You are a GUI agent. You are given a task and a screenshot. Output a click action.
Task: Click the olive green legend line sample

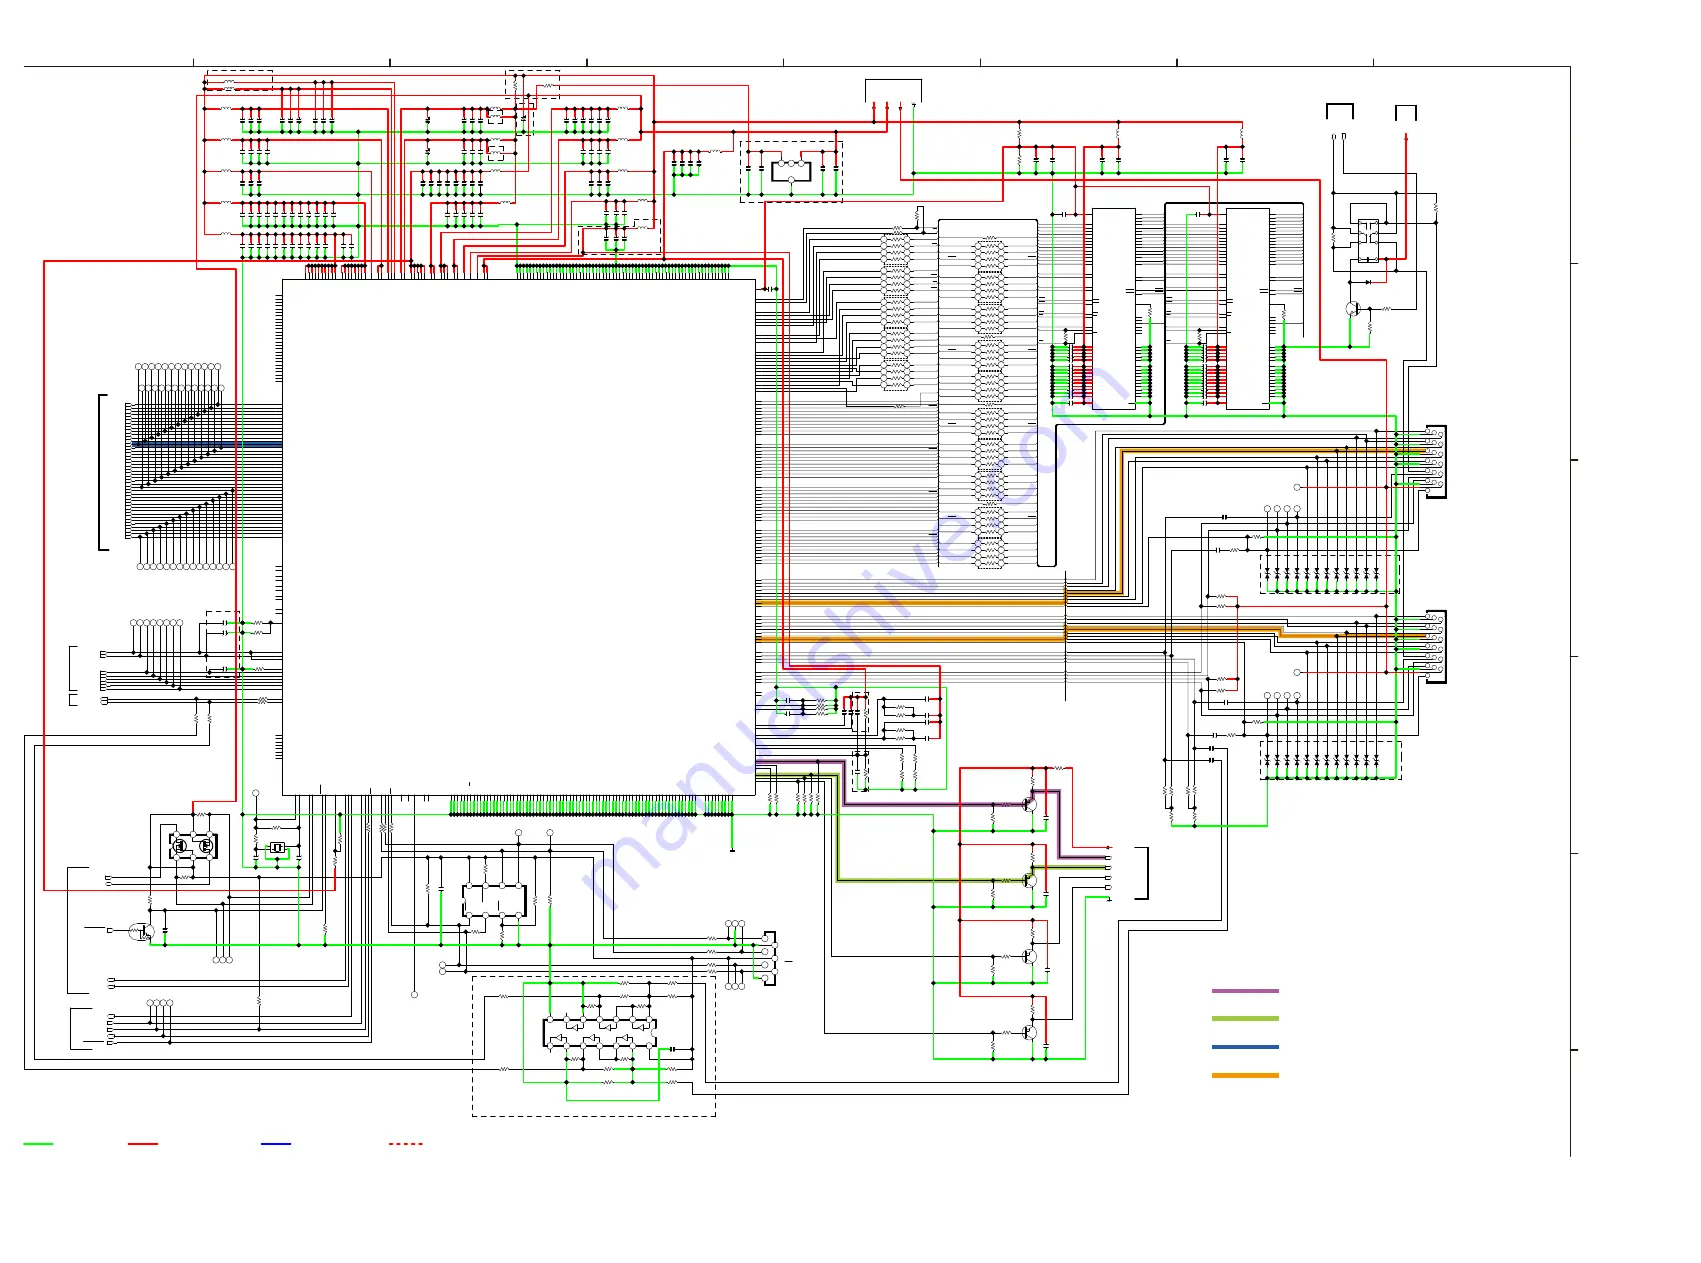click(x=1245, y=1019)
